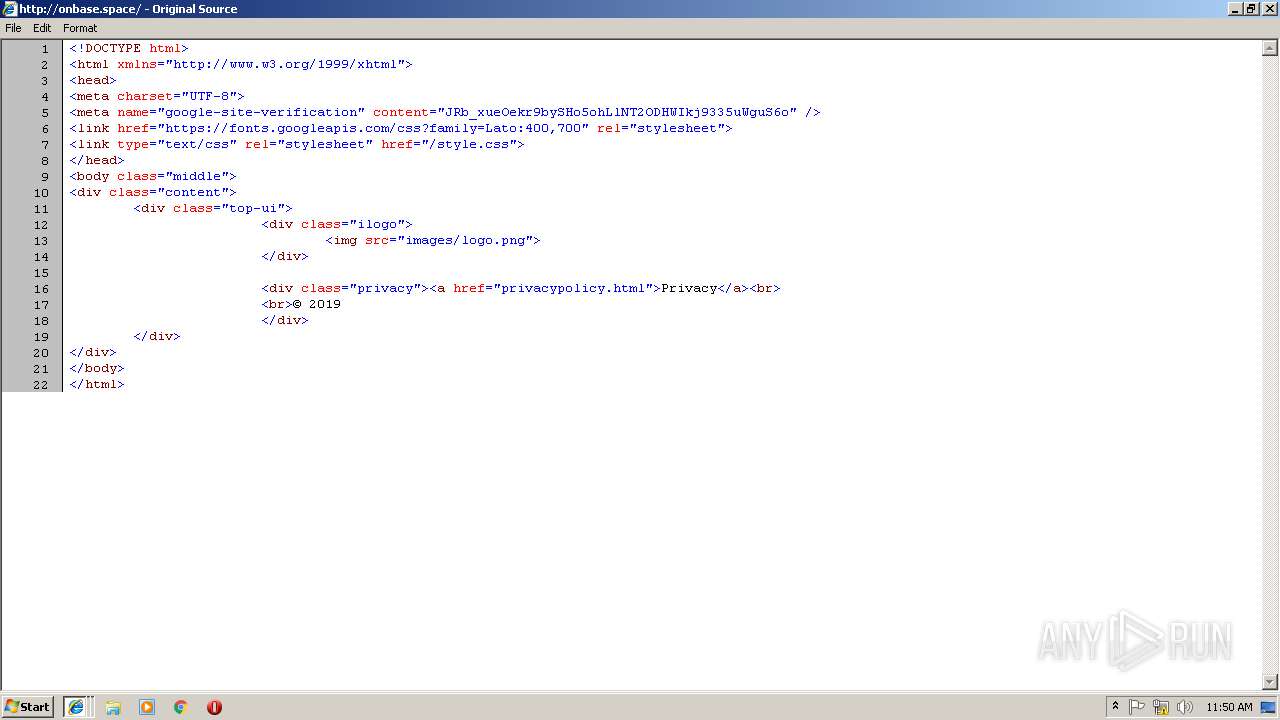The width and height of the screenshot is (1280, 720).
Task: Click the Start button
Action: coord(28,707)
